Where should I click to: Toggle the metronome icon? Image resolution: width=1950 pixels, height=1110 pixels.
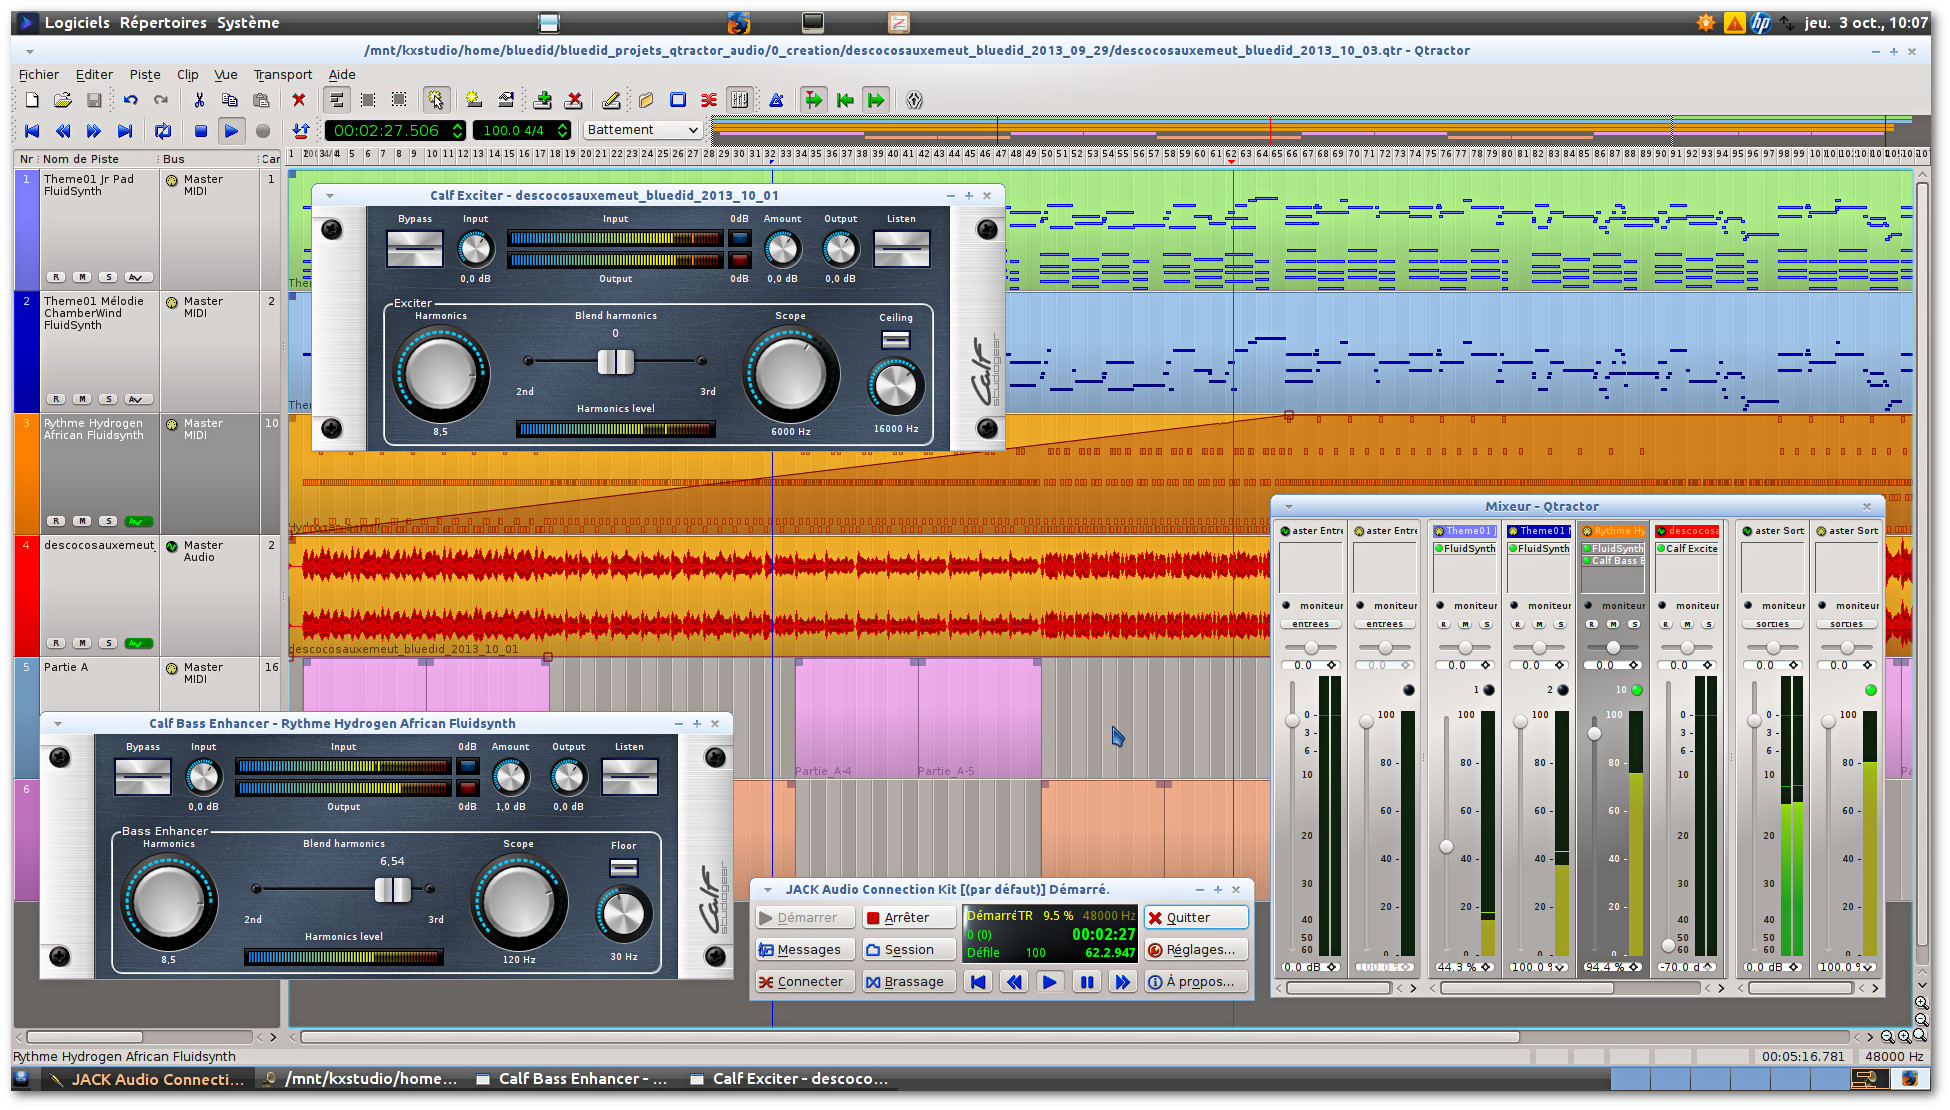pos(776,100)
